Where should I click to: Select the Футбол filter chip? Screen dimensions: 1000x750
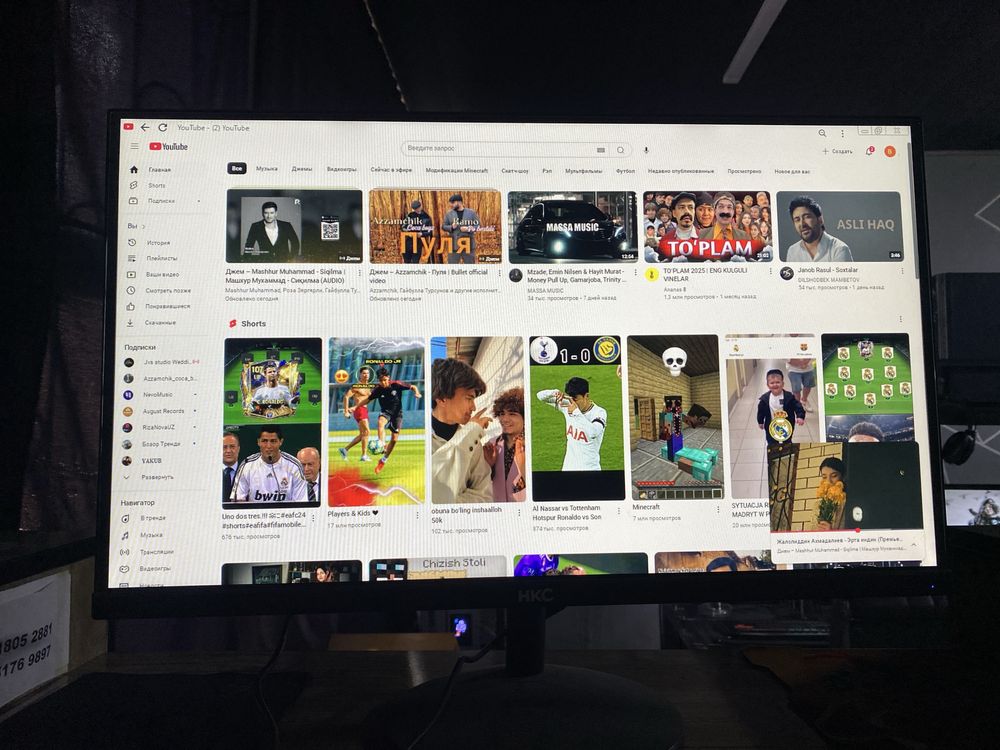click(625, 171)
